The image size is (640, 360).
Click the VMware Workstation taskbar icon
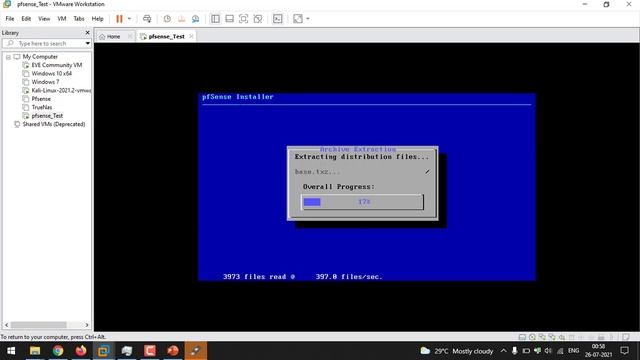point(104,351)
